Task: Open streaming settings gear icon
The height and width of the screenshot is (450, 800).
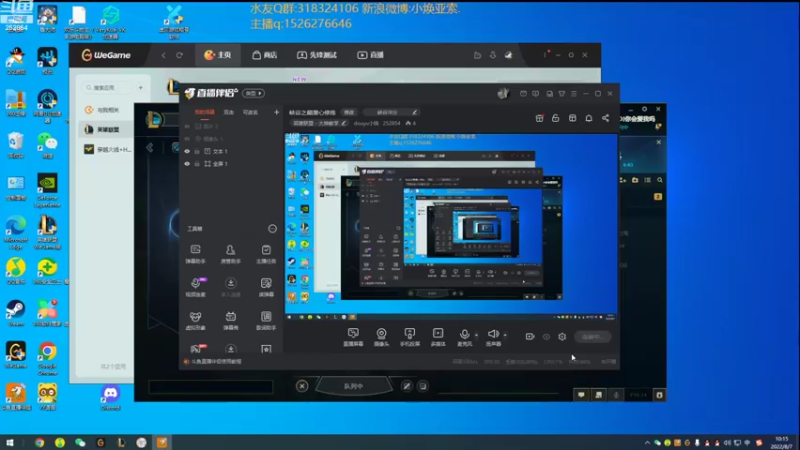Action: pyautogui.click(x=562, y=337)
